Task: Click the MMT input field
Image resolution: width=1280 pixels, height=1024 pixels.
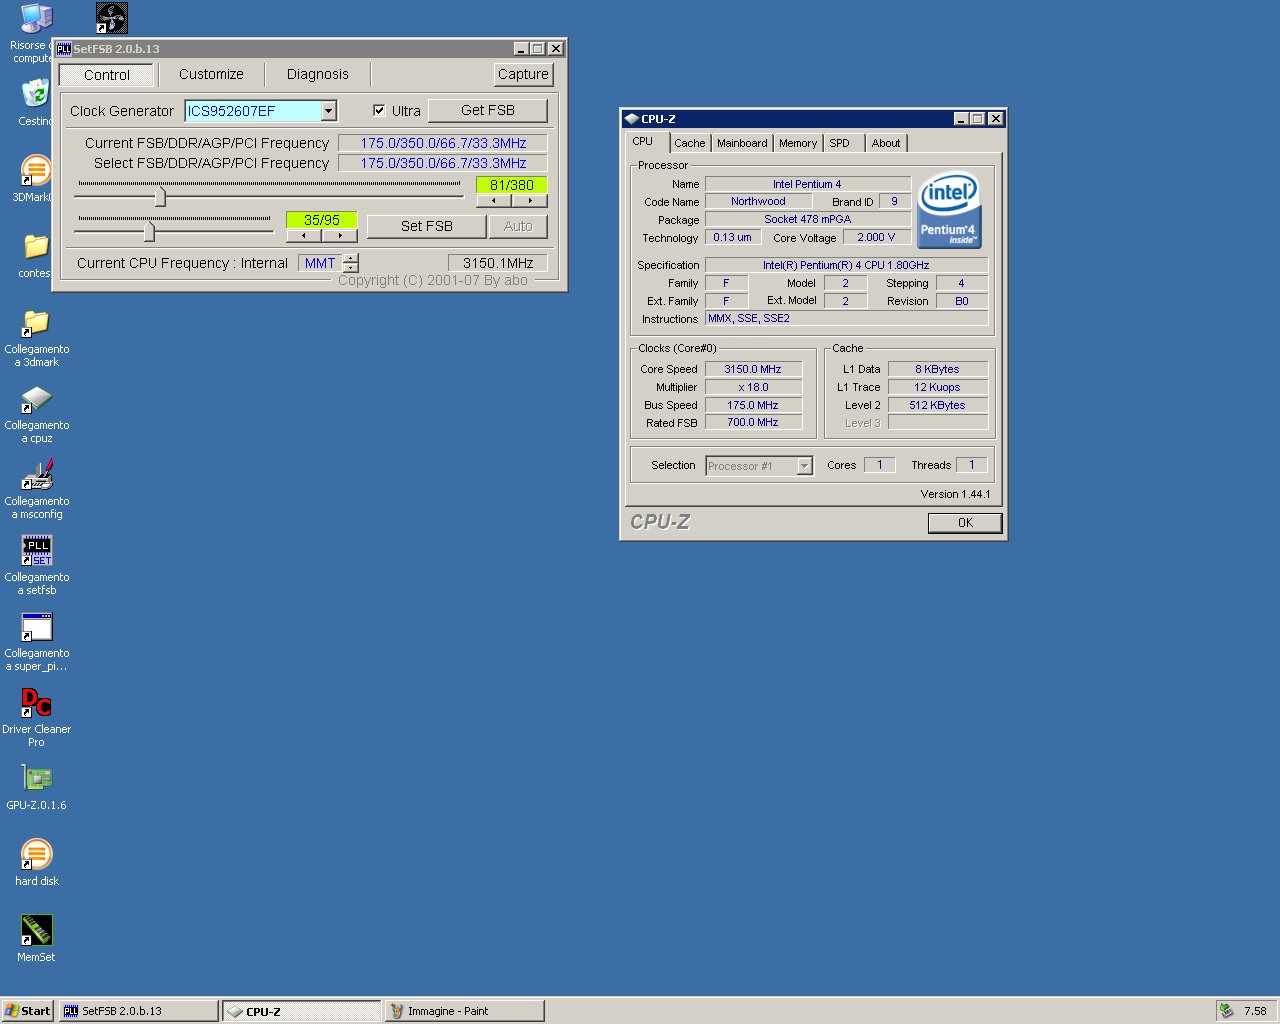Action: [x=320, y=263]
